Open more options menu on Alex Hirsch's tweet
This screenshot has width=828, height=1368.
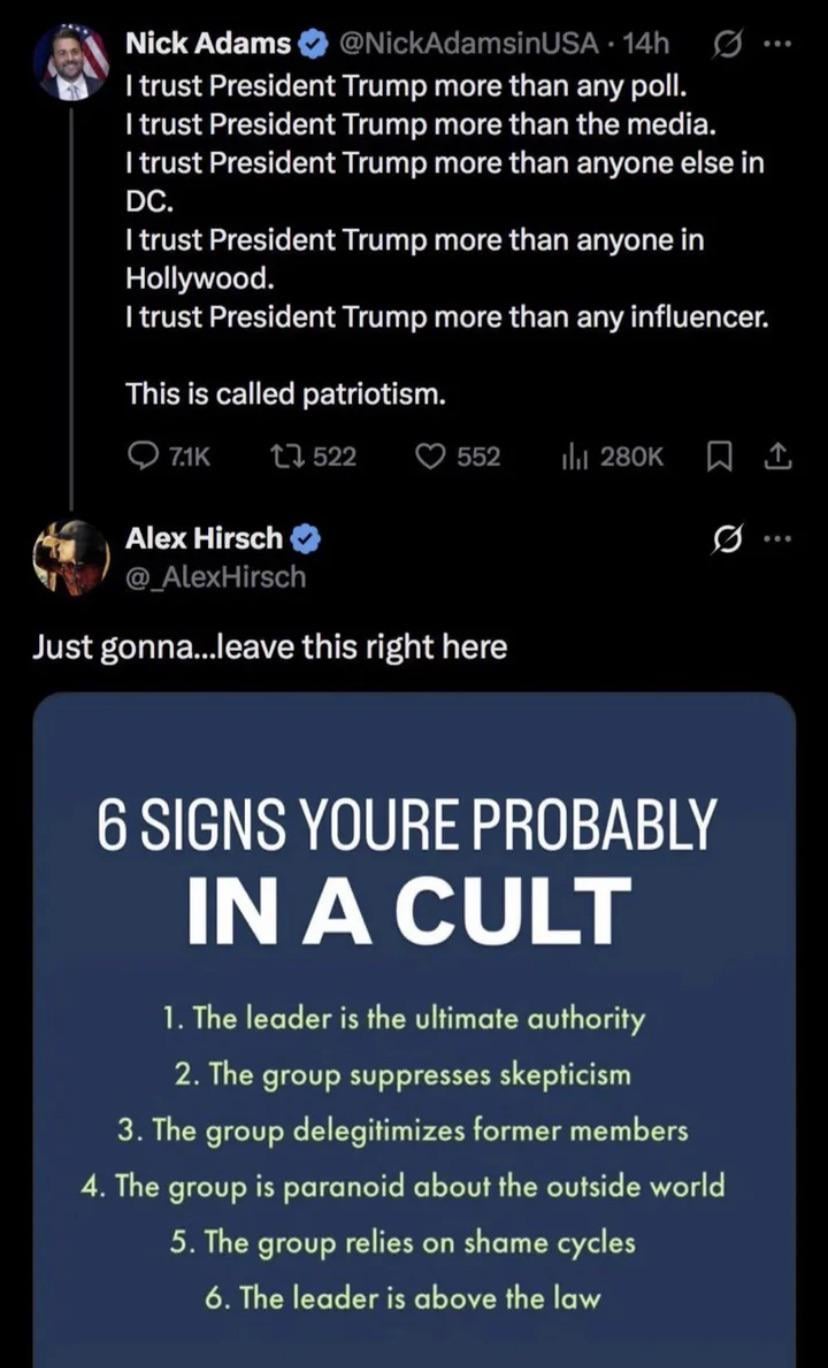[776, 540]
